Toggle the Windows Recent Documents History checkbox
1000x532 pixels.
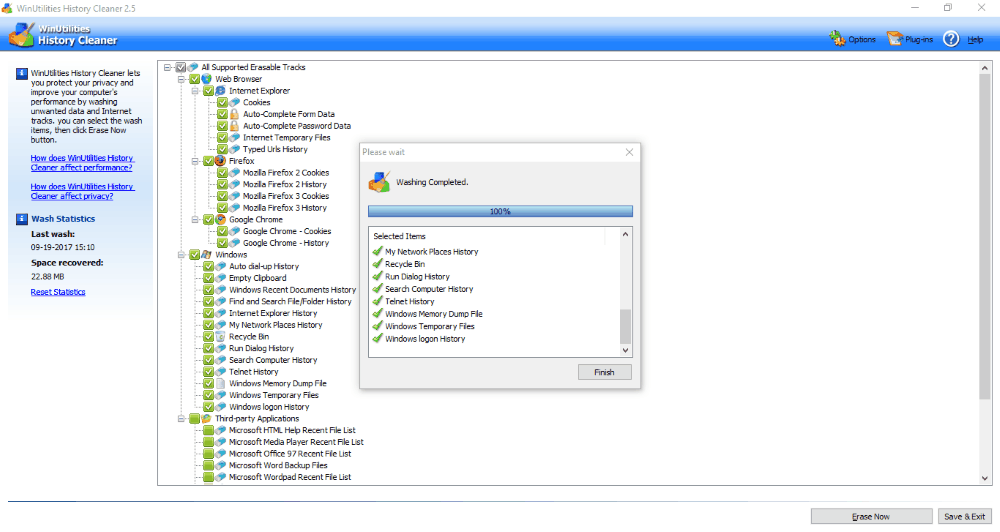click(x=209, y=290)
